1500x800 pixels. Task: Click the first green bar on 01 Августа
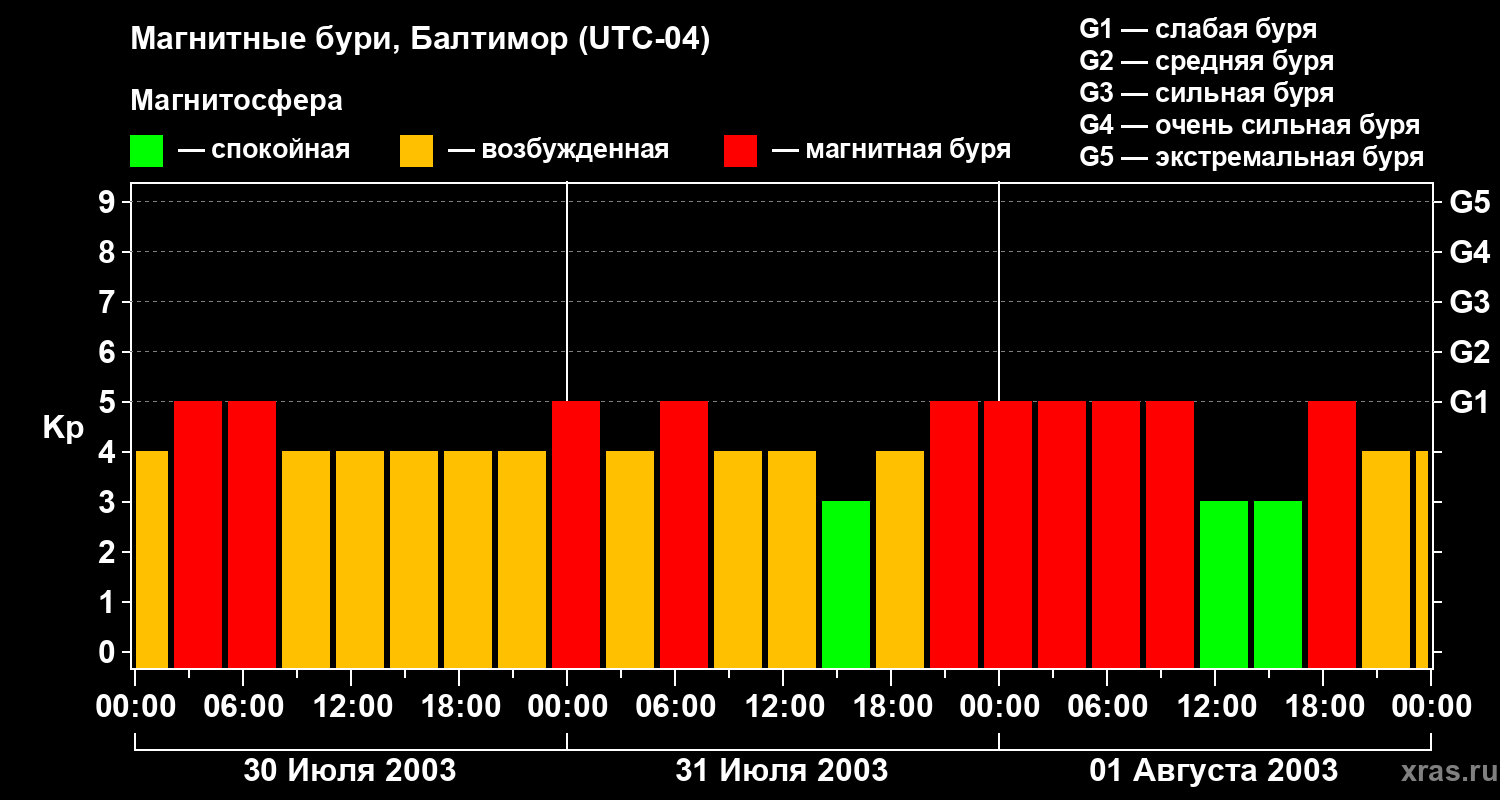[1224, 584]
